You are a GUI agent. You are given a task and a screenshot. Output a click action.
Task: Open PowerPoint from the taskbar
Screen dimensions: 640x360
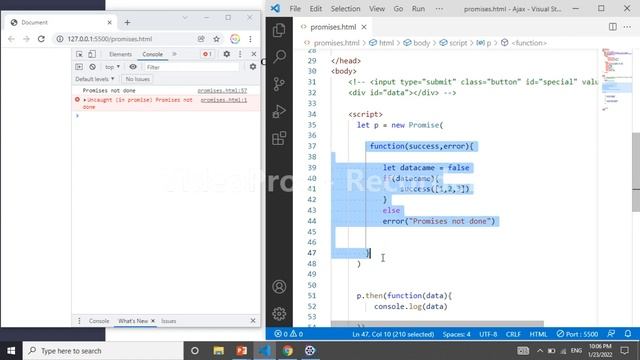pos(241,351)
